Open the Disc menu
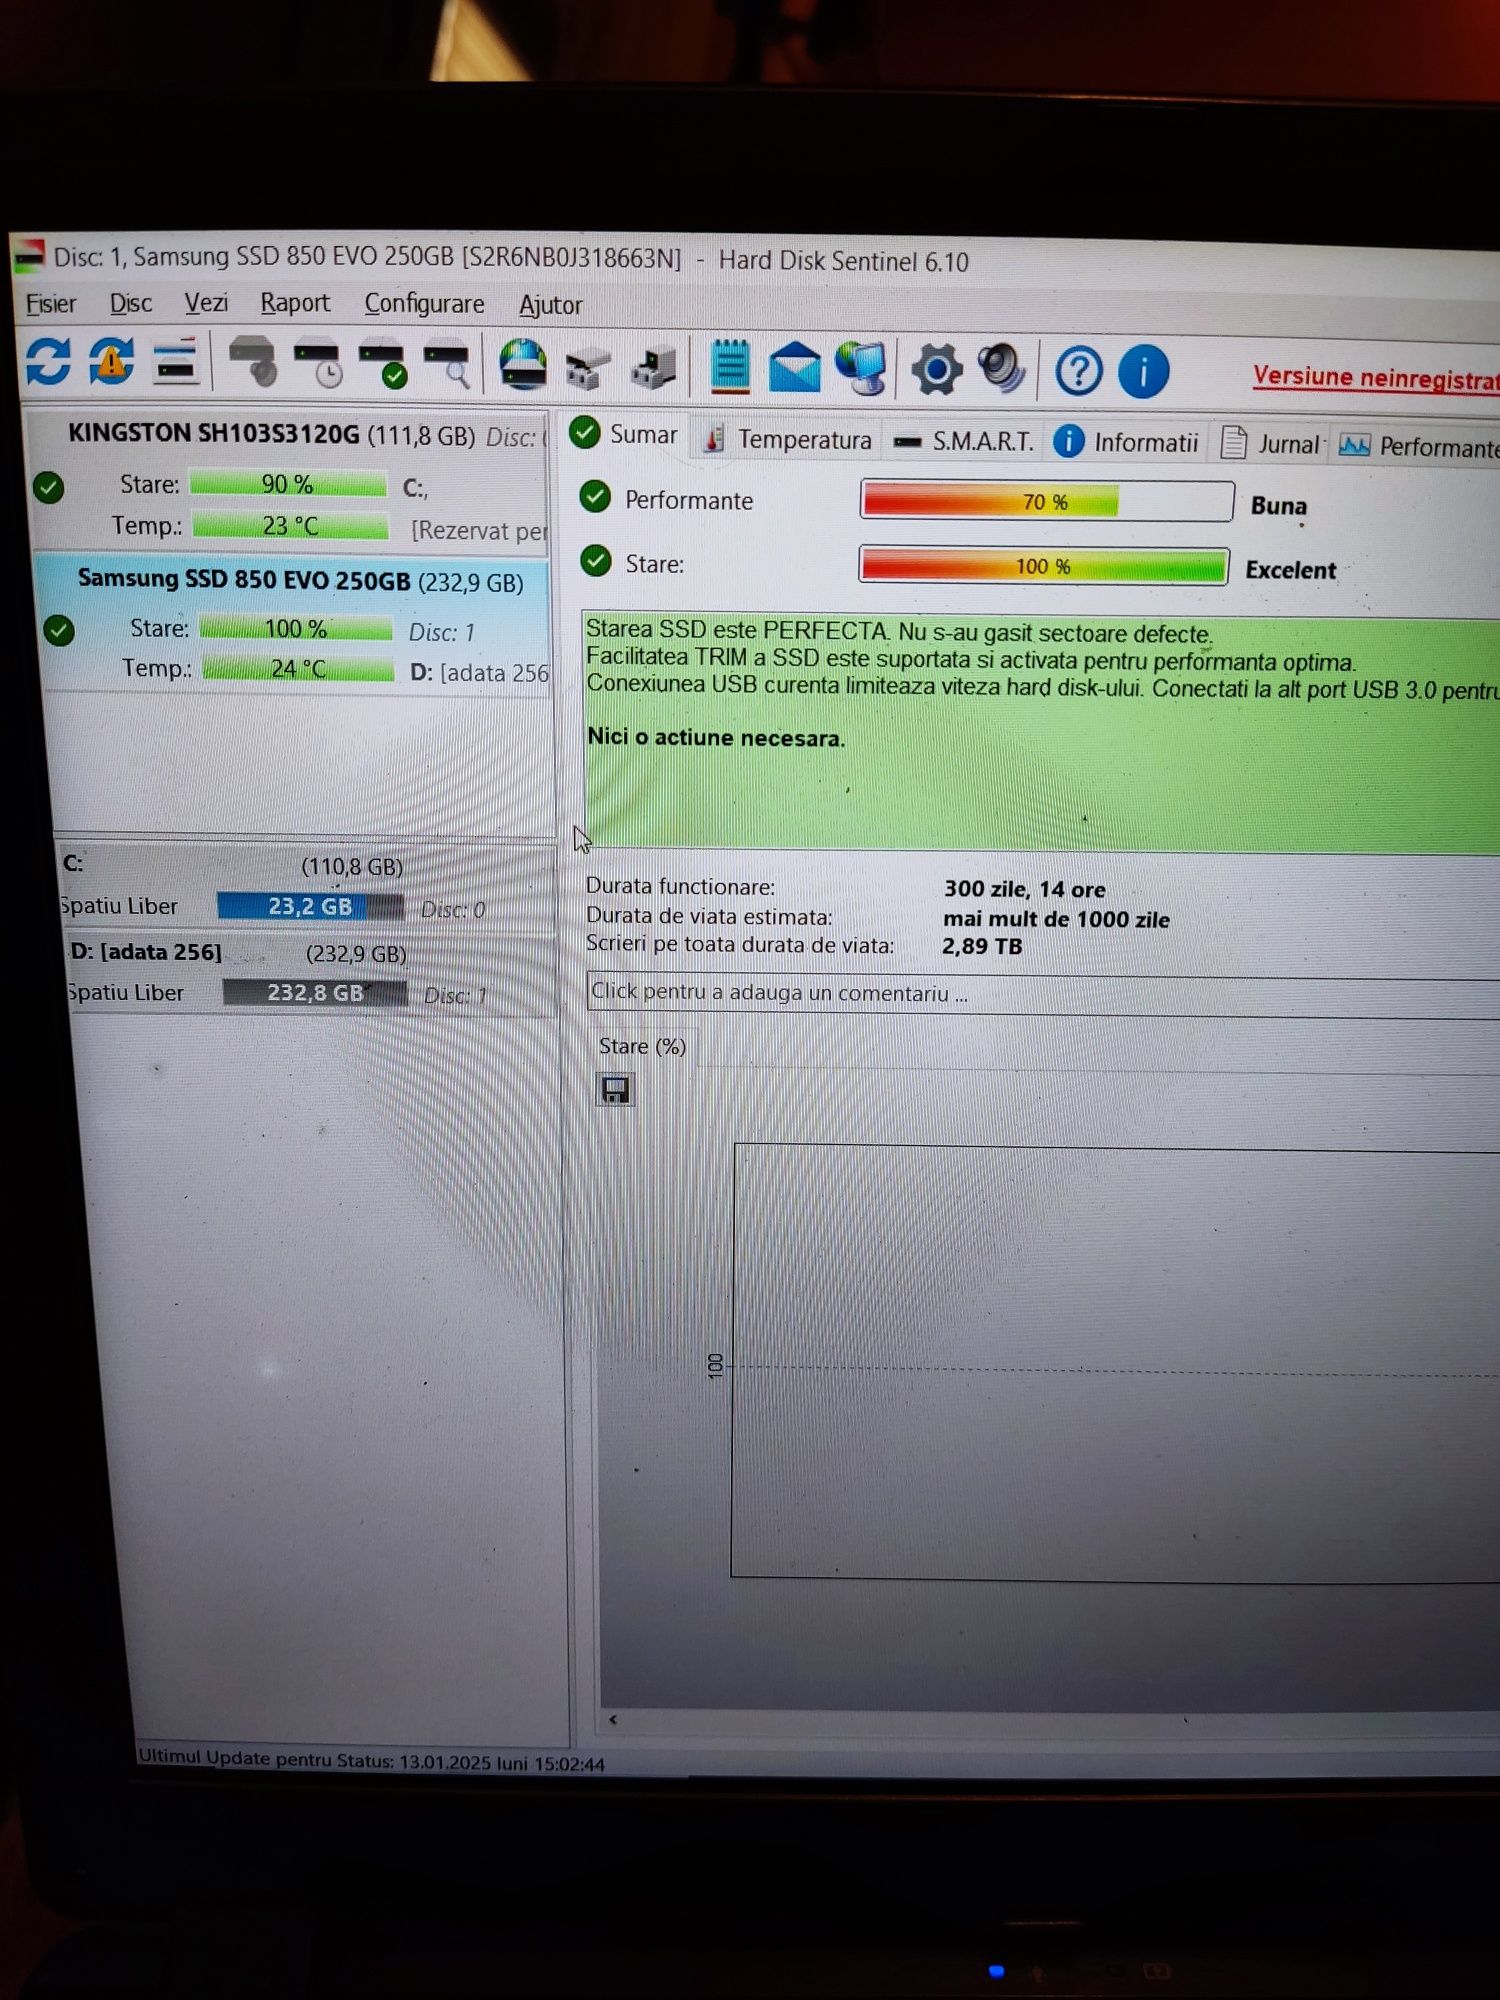Viewport: 1500px width, 2000px height. (131, 303)
